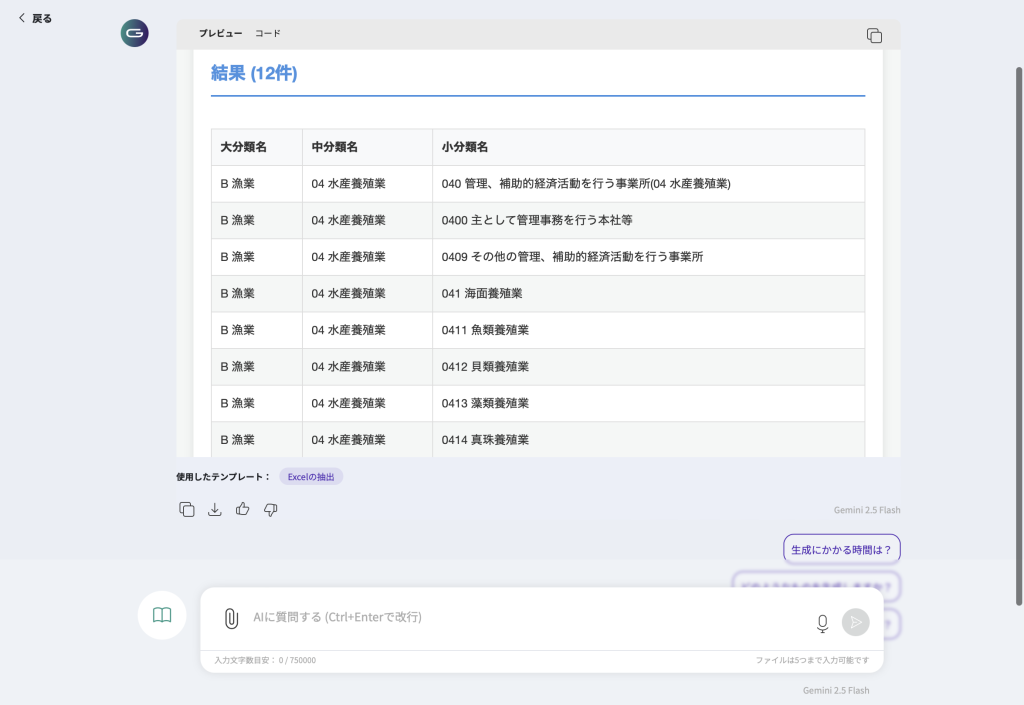Click the 小分類名 column header
This screenshot has height=705, width=1024.
pos(465,147)
